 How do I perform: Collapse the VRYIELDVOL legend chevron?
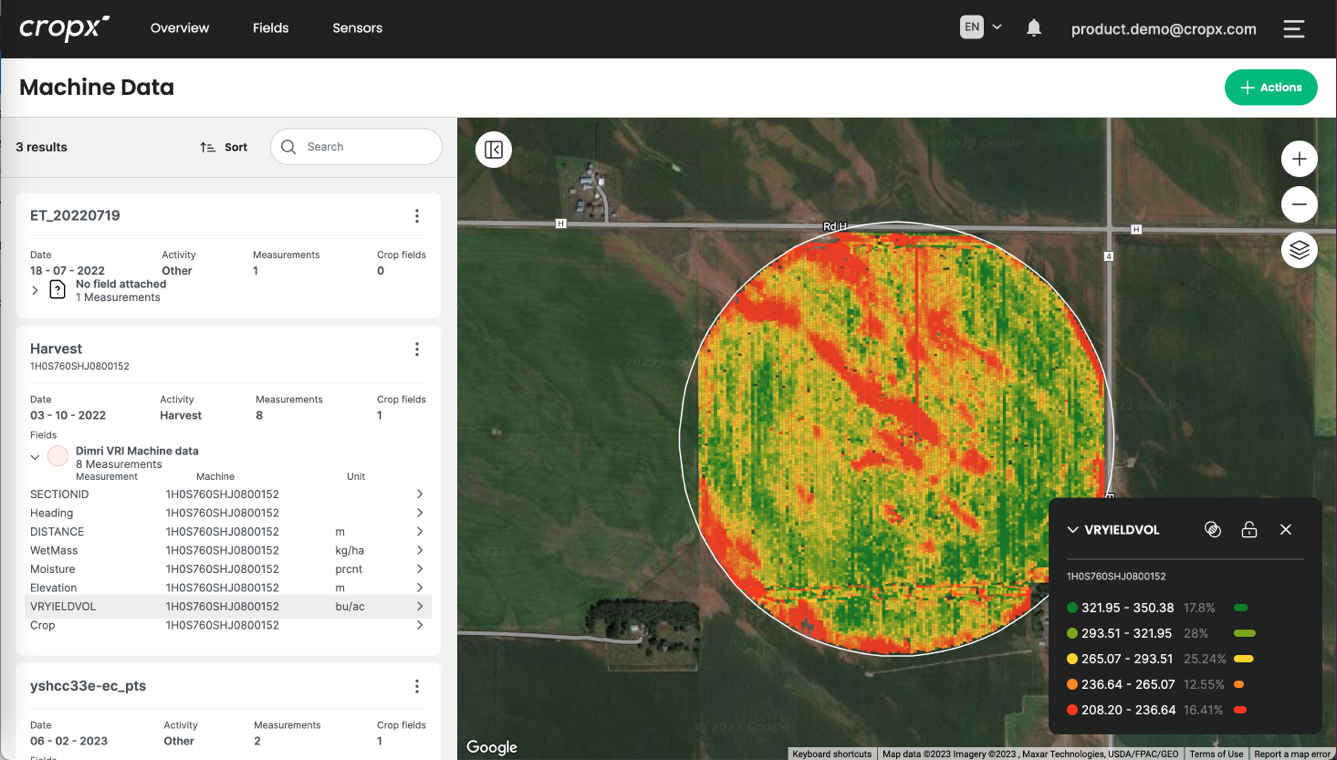point(1073,530)
